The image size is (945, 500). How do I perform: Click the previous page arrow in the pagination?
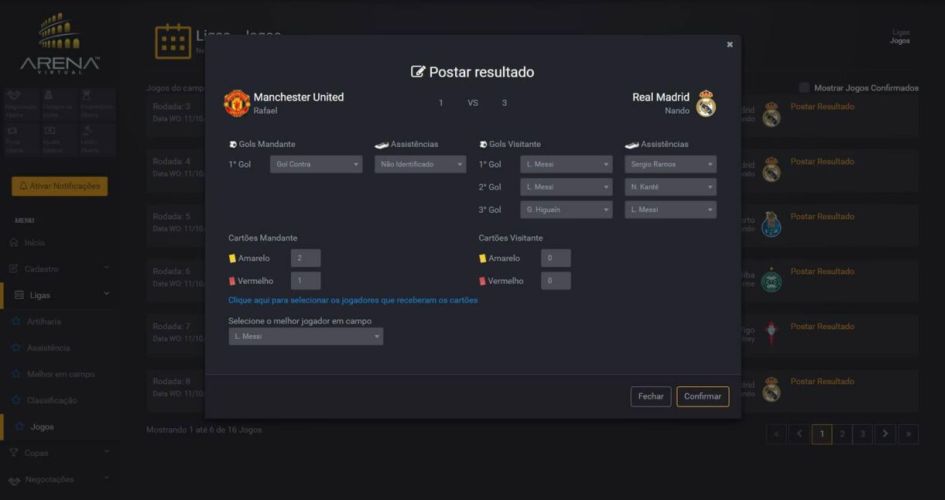[800, 434]
